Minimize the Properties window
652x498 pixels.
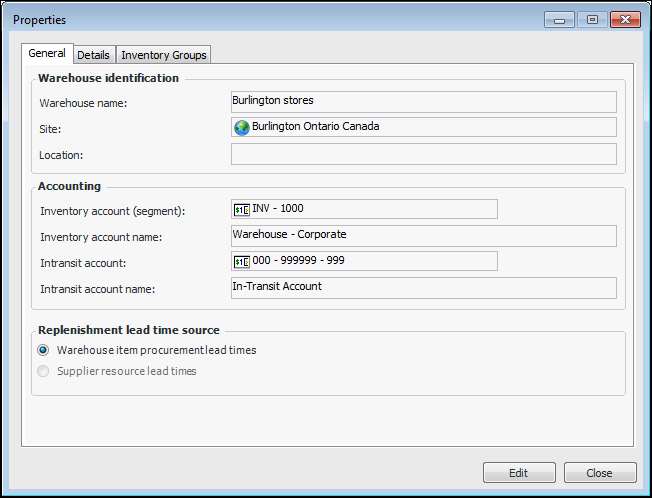point(558,19)
